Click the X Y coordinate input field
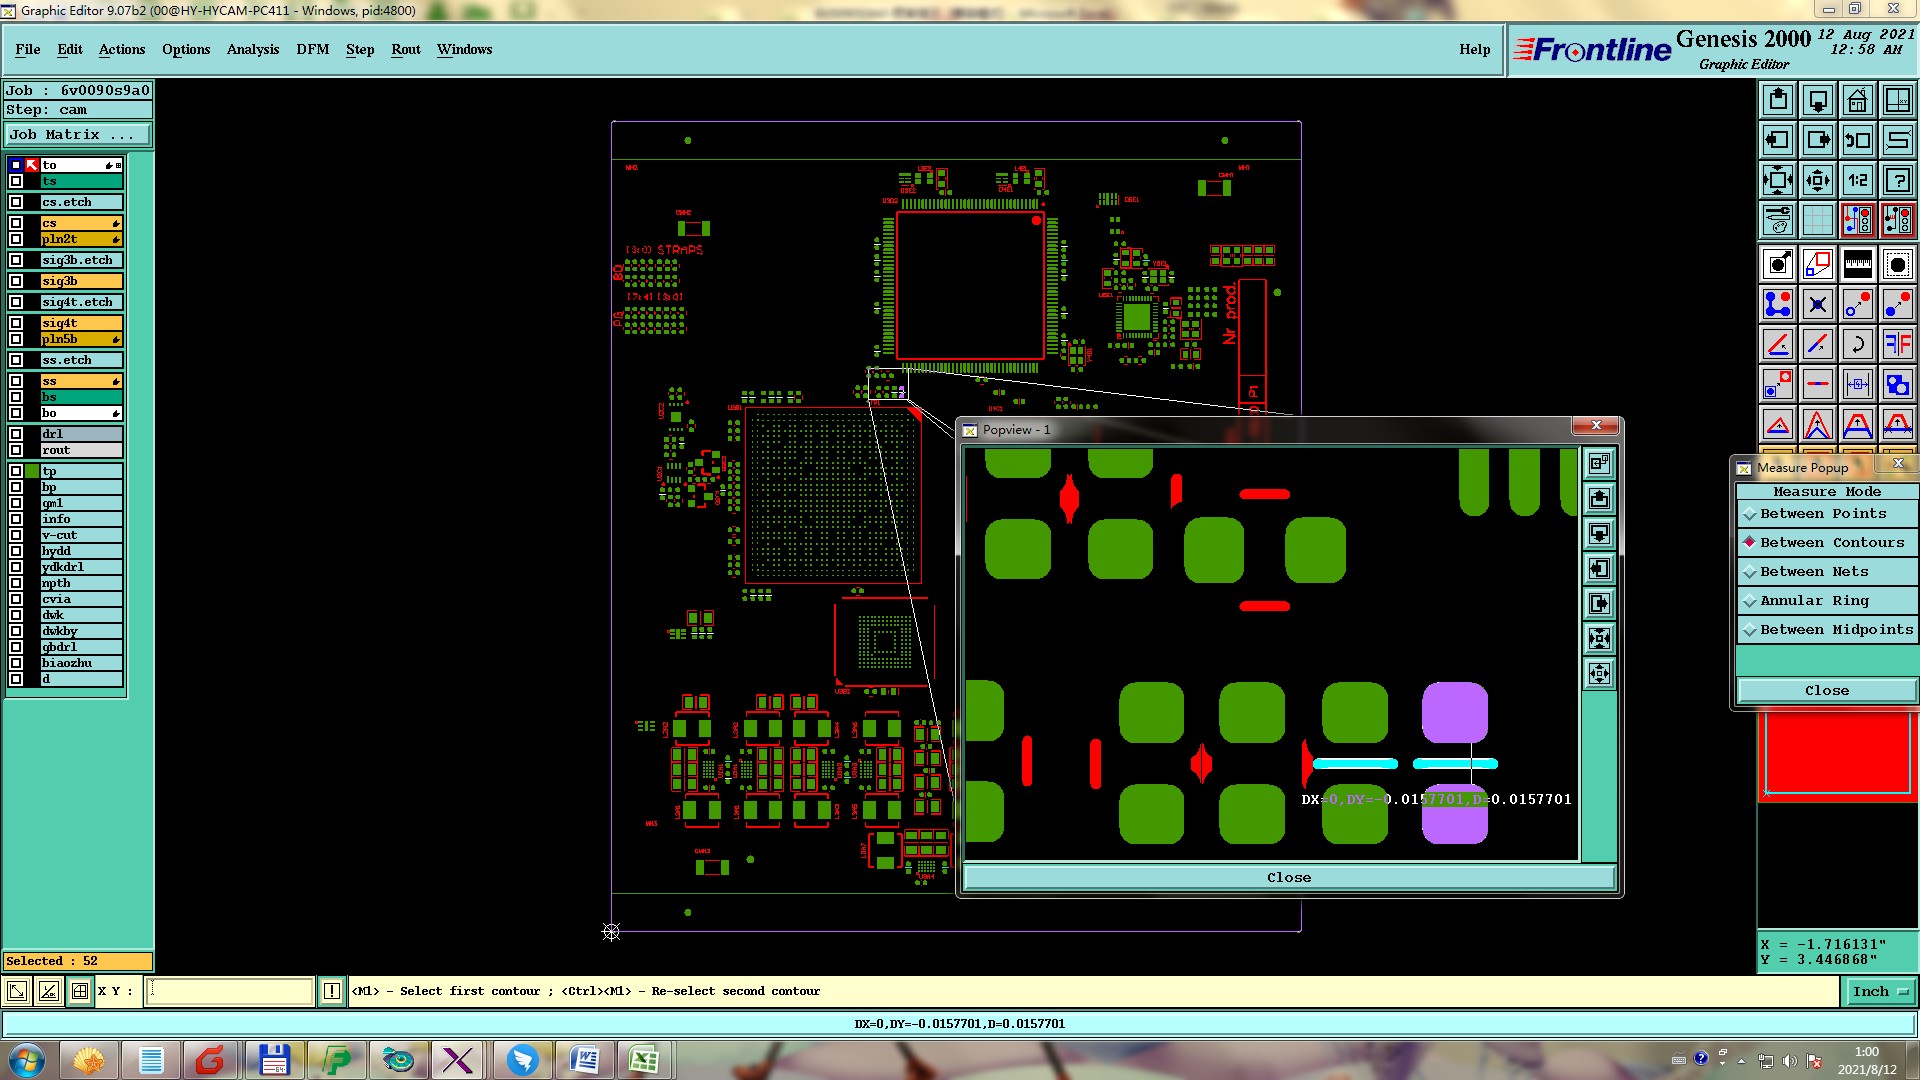The image size is (1920, 1080). [x=230, y=991]
